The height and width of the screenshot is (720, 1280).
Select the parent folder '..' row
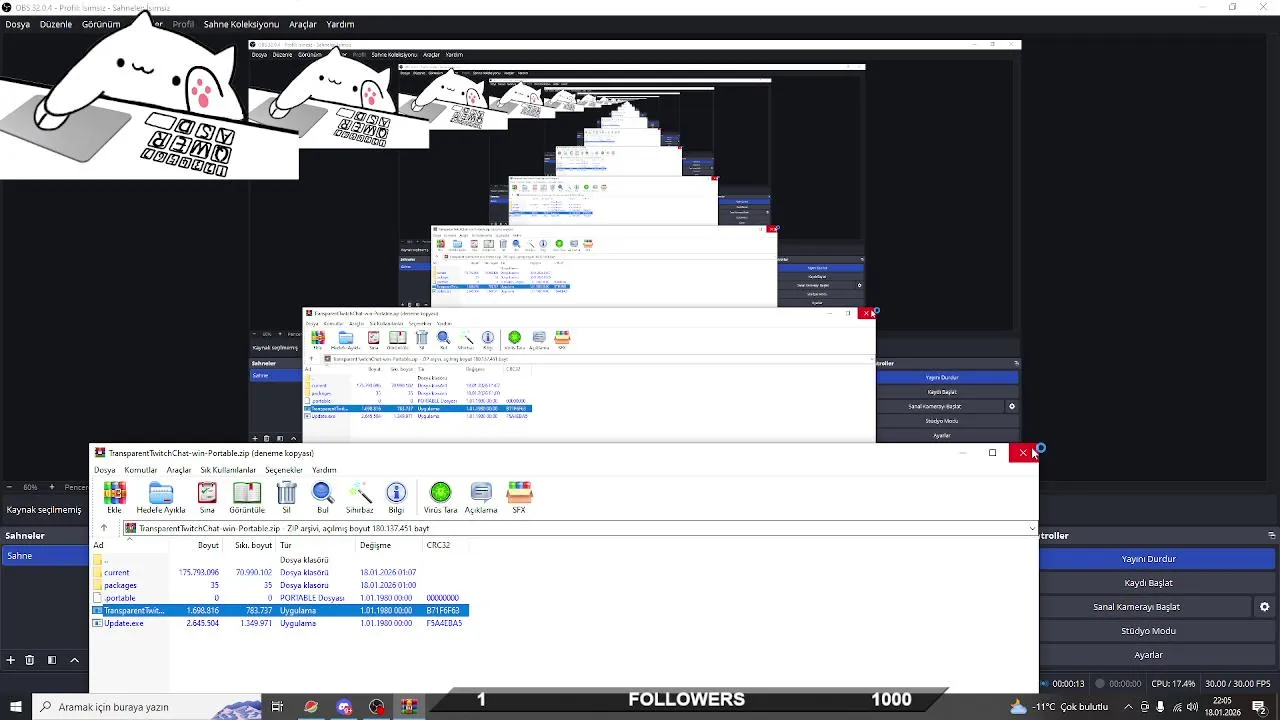click(280, 560)
